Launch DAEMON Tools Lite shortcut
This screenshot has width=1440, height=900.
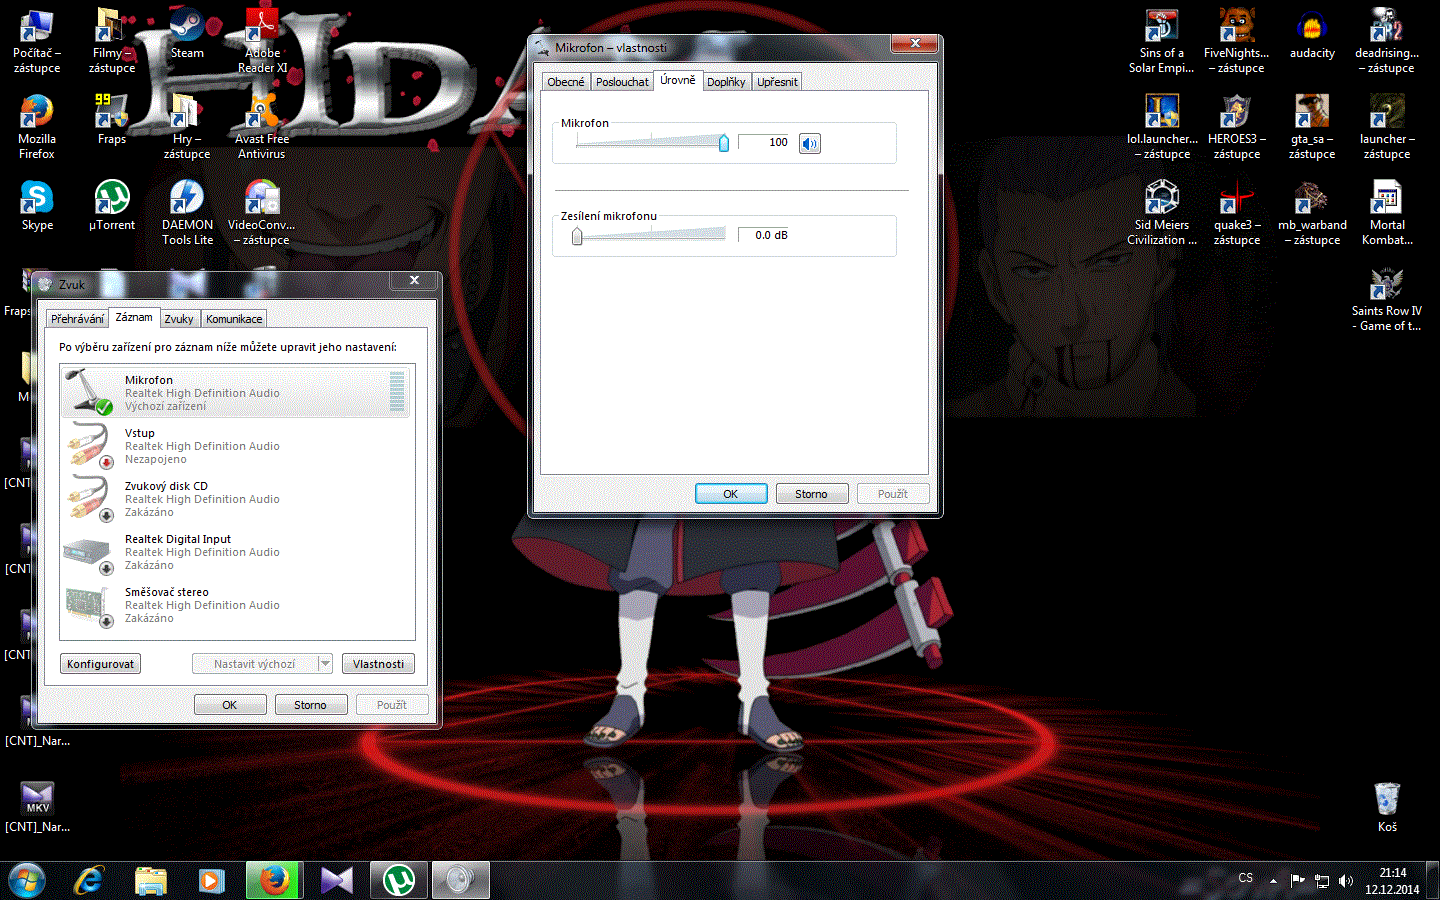(187, 213)
